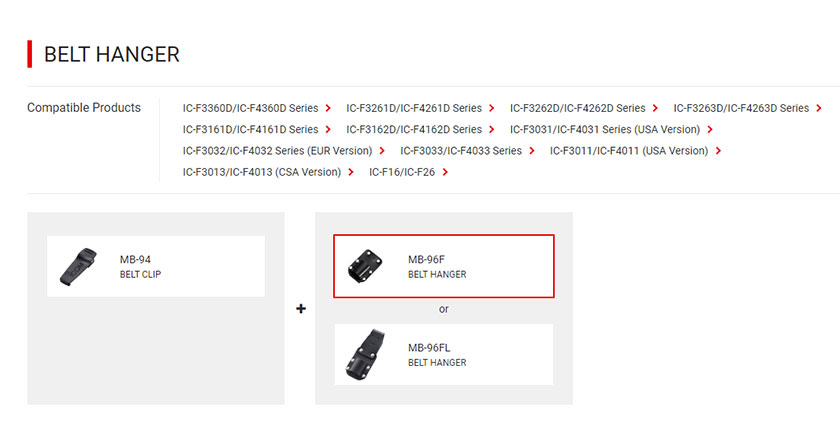Viewport: 840px width, 429px height.
Task: Click the MB-96F product name
Action: click(426, 259)
